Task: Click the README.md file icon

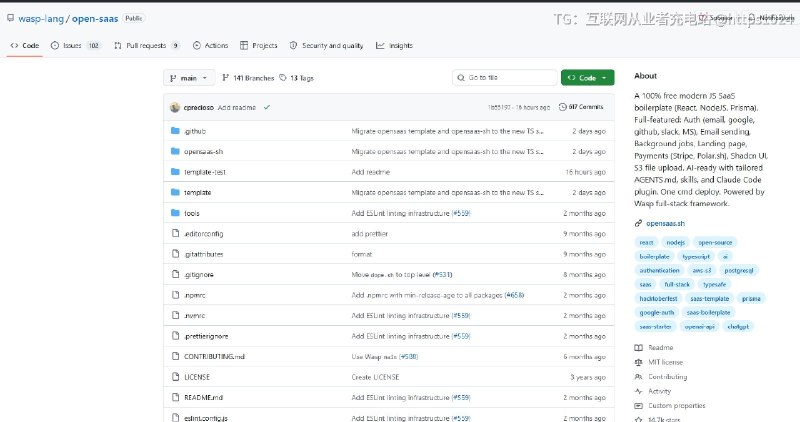Action: (x=176, y=397)
